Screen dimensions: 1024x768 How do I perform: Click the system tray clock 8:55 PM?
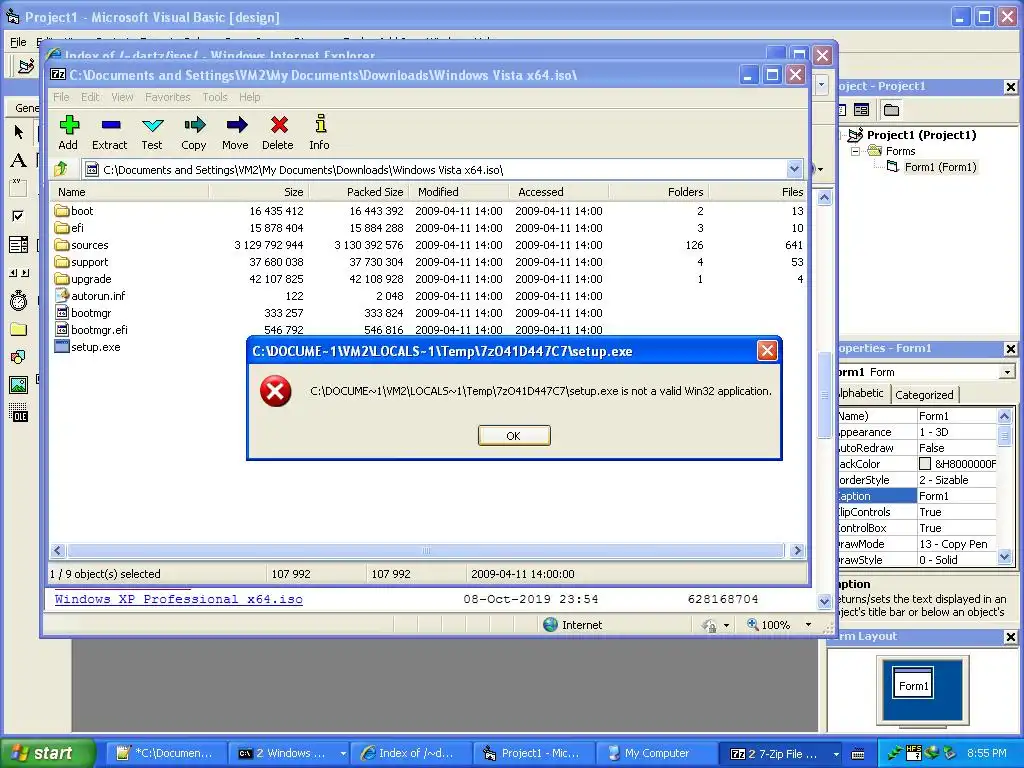coord(987,754)
